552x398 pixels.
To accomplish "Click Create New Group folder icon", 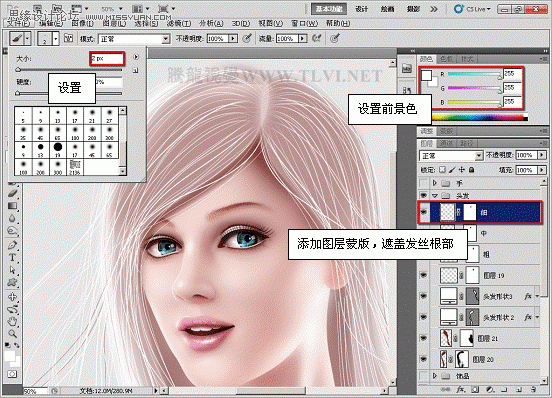I will coord(504,390).
